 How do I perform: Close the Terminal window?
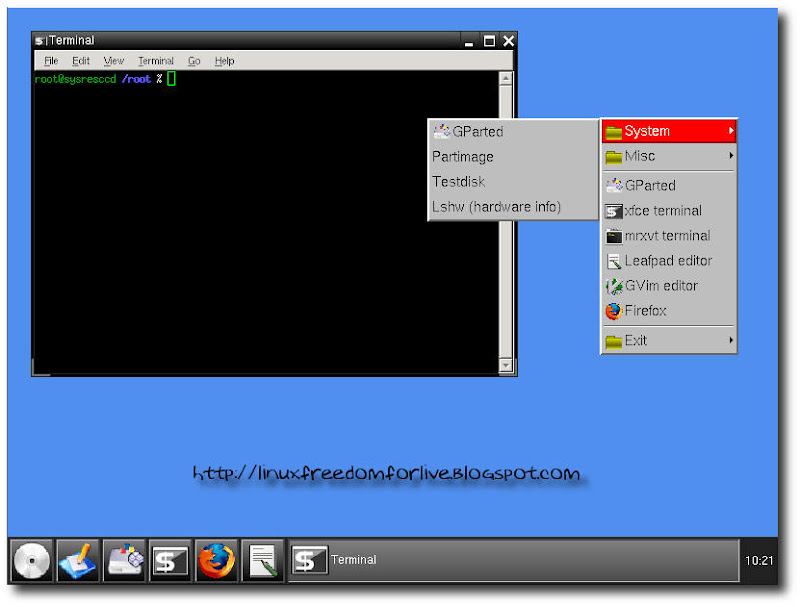coord(508,41)
